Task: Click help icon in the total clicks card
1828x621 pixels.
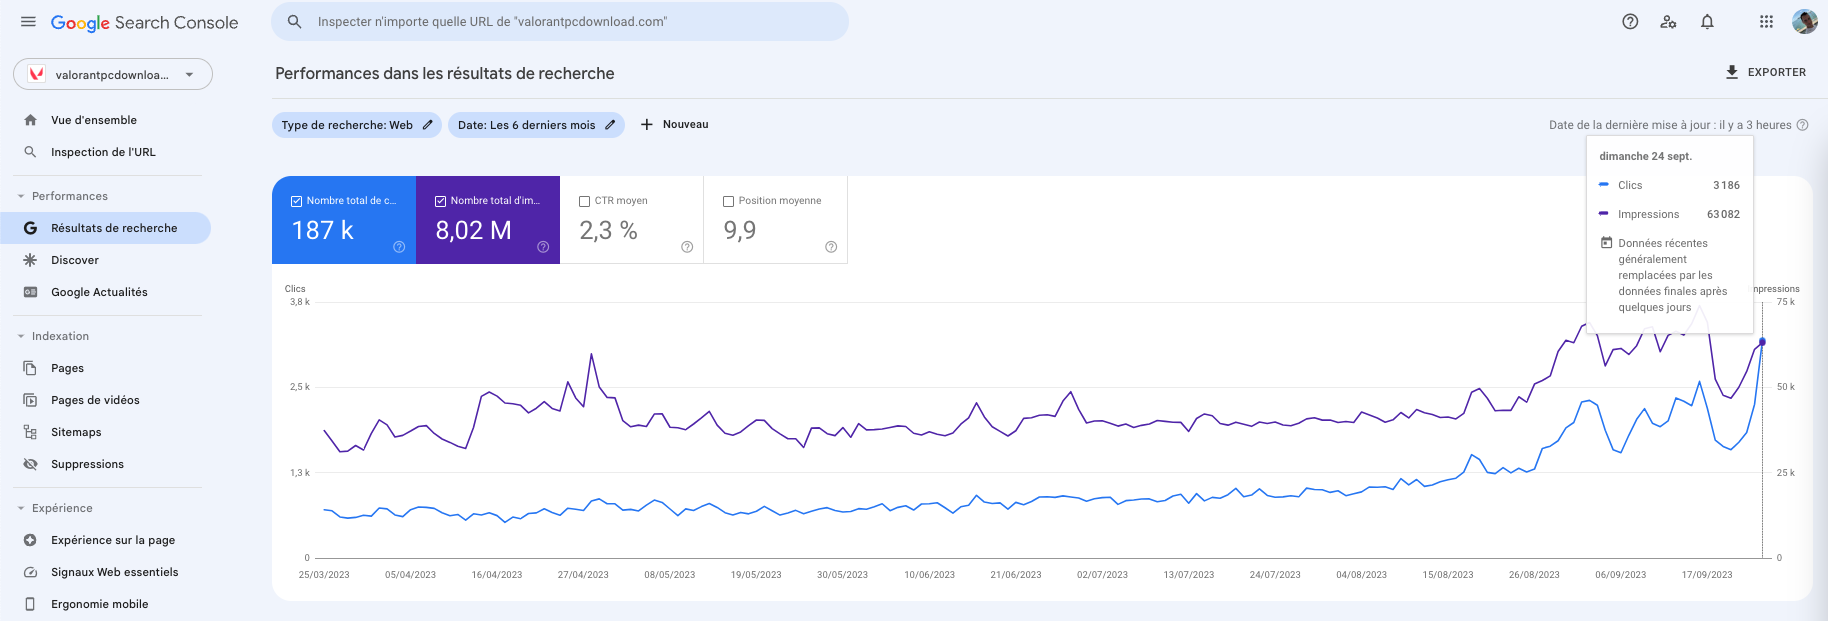Action: pyautogui.click(x=399, y=247)
